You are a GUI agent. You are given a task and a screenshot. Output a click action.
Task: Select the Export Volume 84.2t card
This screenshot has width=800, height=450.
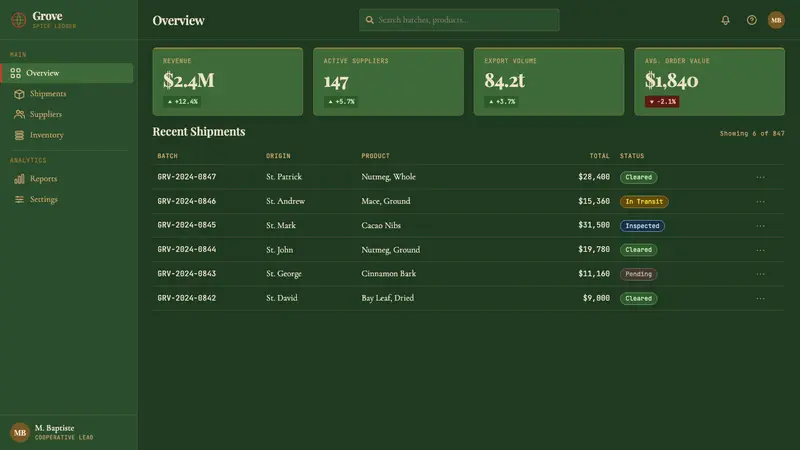[x=549, y=82]
